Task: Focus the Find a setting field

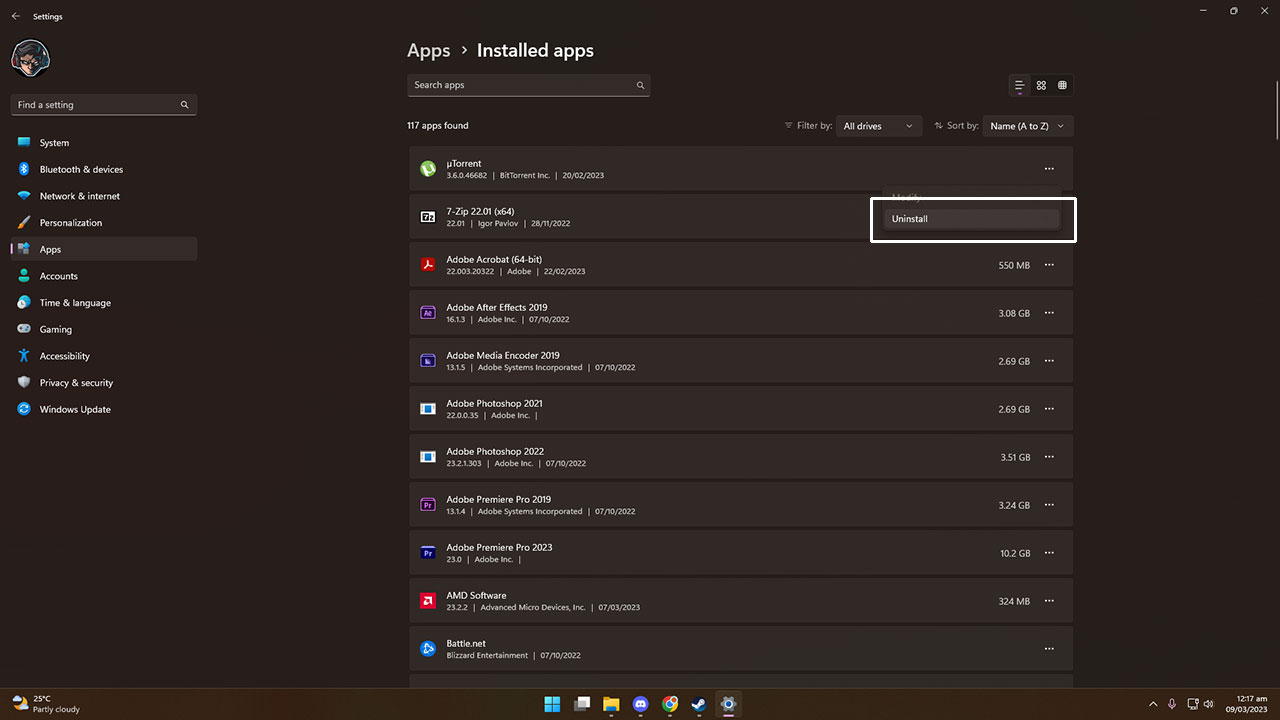Action: point(104,104)
